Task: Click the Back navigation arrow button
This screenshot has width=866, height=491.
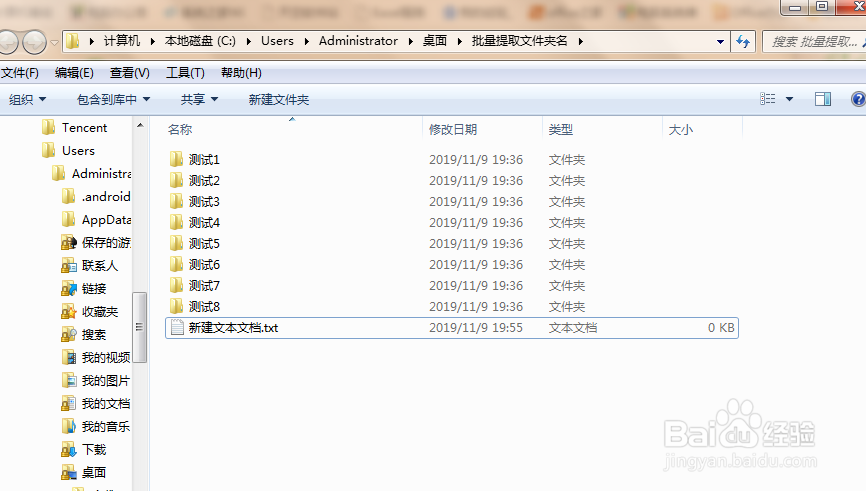Action: click(7, 42)
